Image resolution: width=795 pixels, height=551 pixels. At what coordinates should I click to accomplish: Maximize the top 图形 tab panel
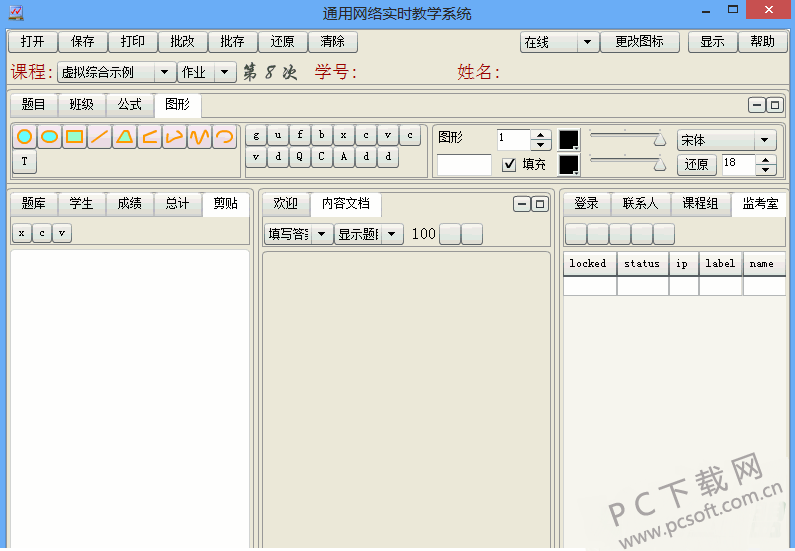[x=775, y=105]
